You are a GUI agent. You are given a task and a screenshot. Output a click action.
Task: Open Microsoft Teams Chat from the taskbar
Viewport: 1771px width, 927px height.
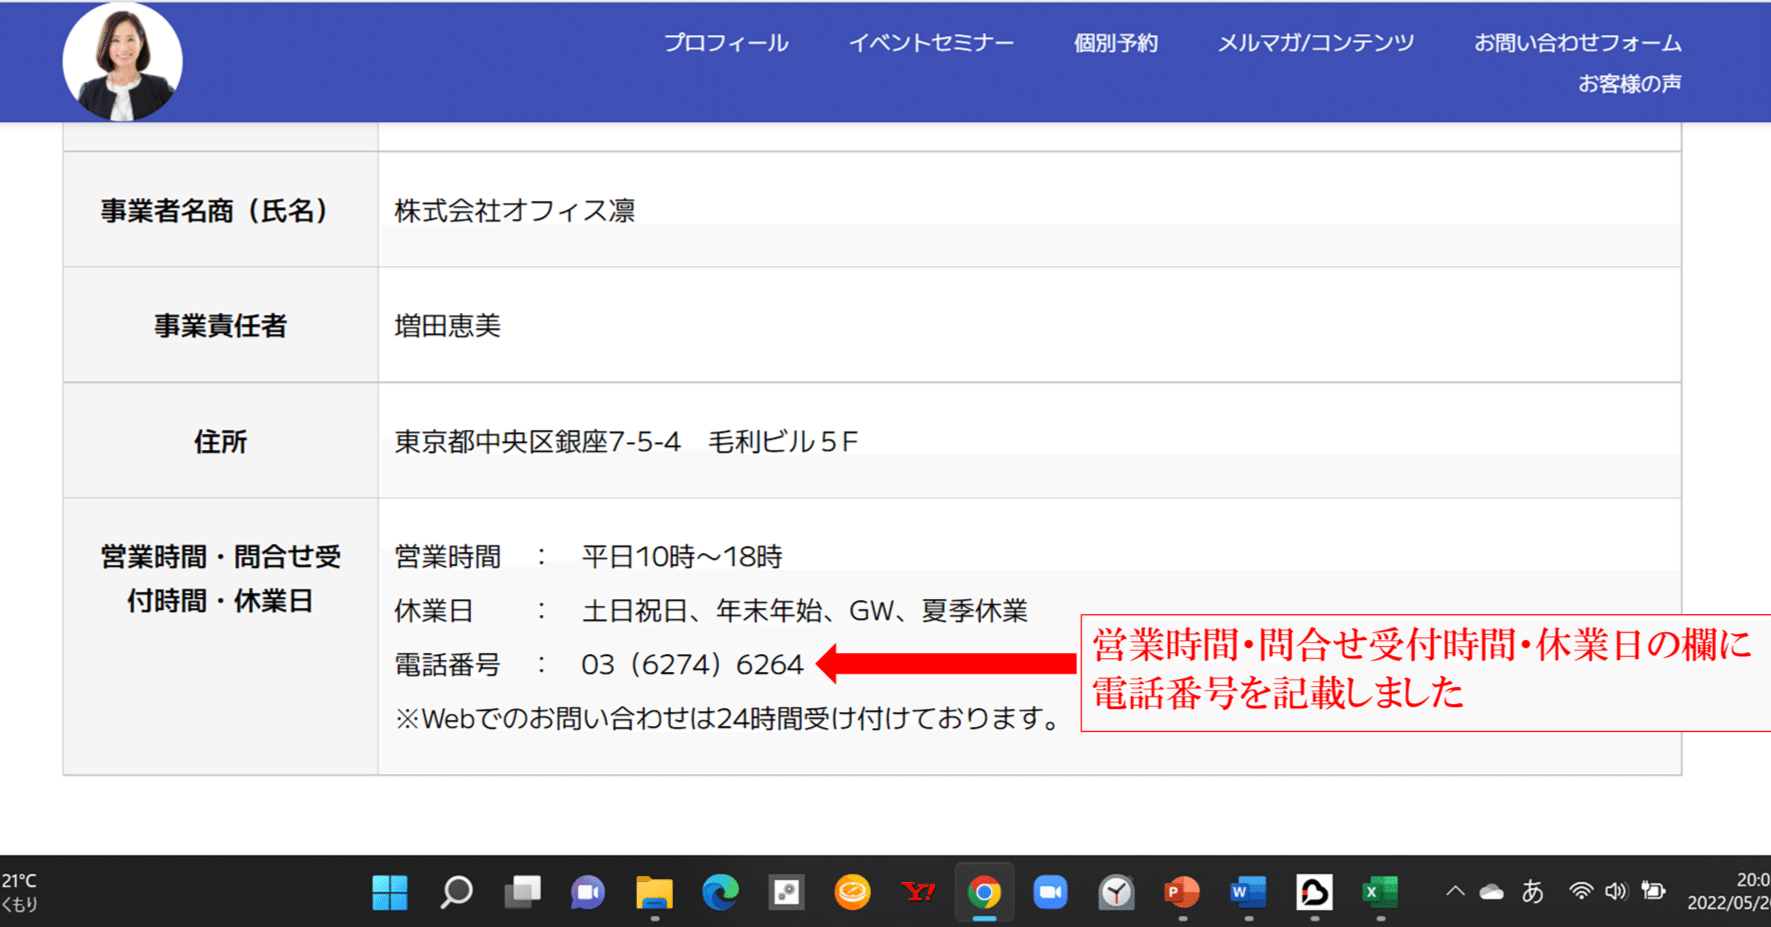click(x=587, y=892)
